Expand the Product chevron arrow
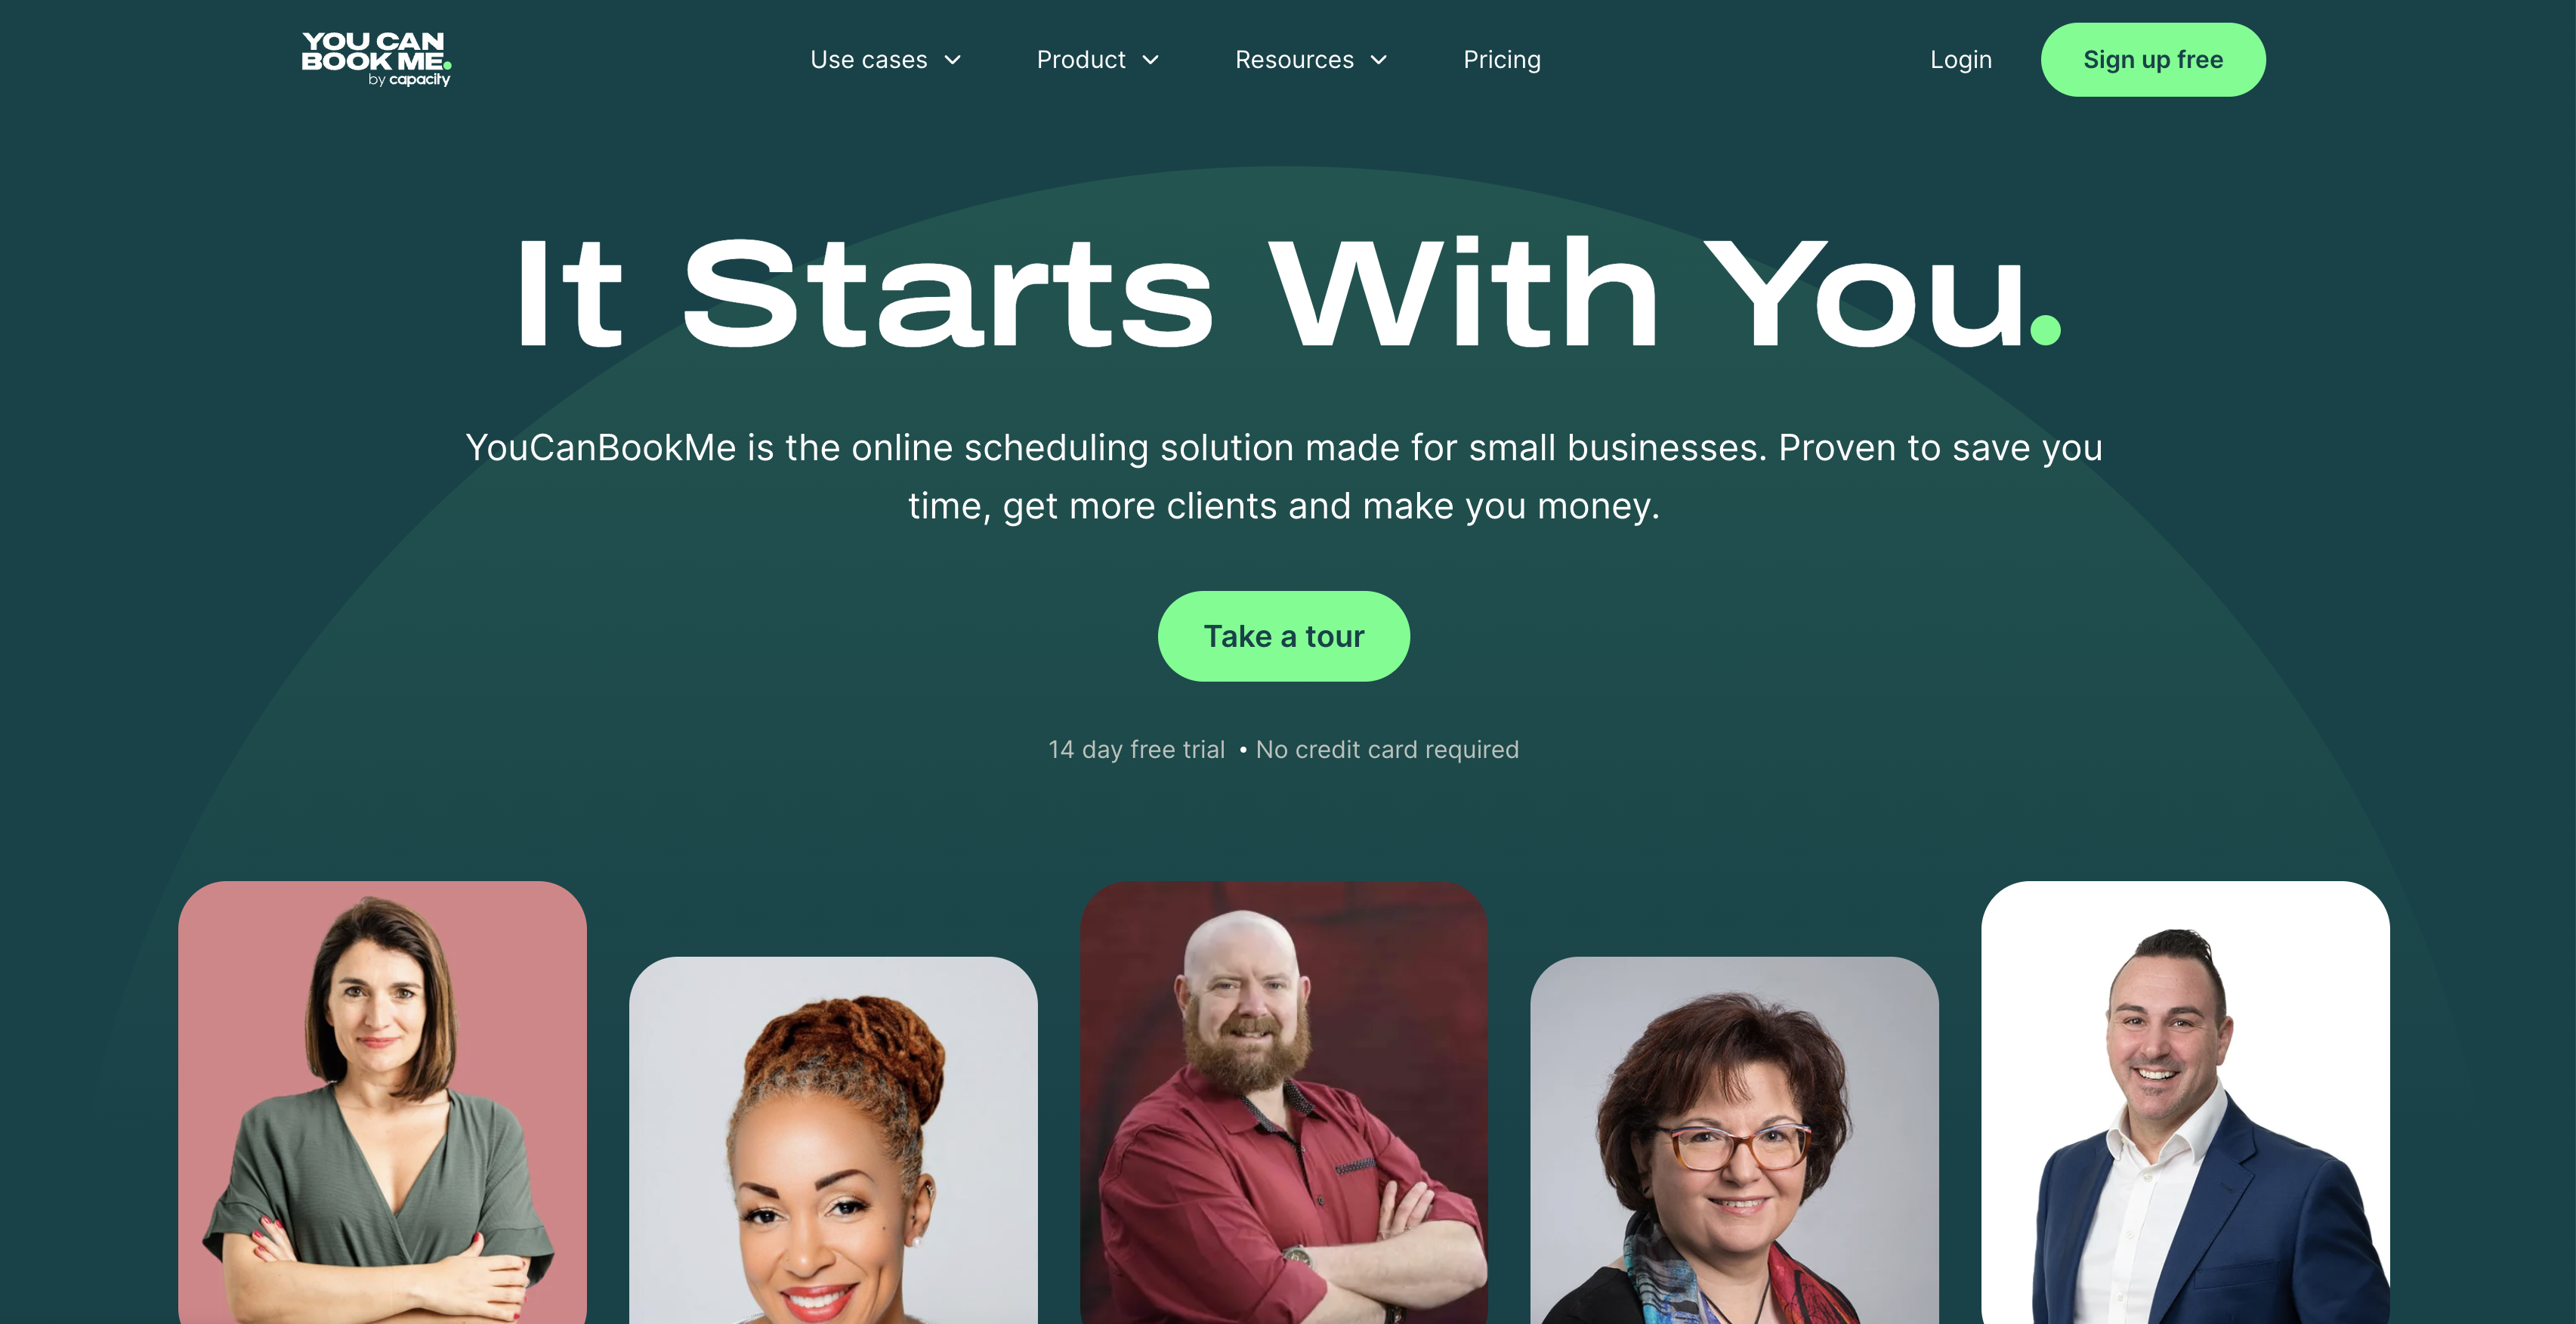 [x=1151, y=60]
